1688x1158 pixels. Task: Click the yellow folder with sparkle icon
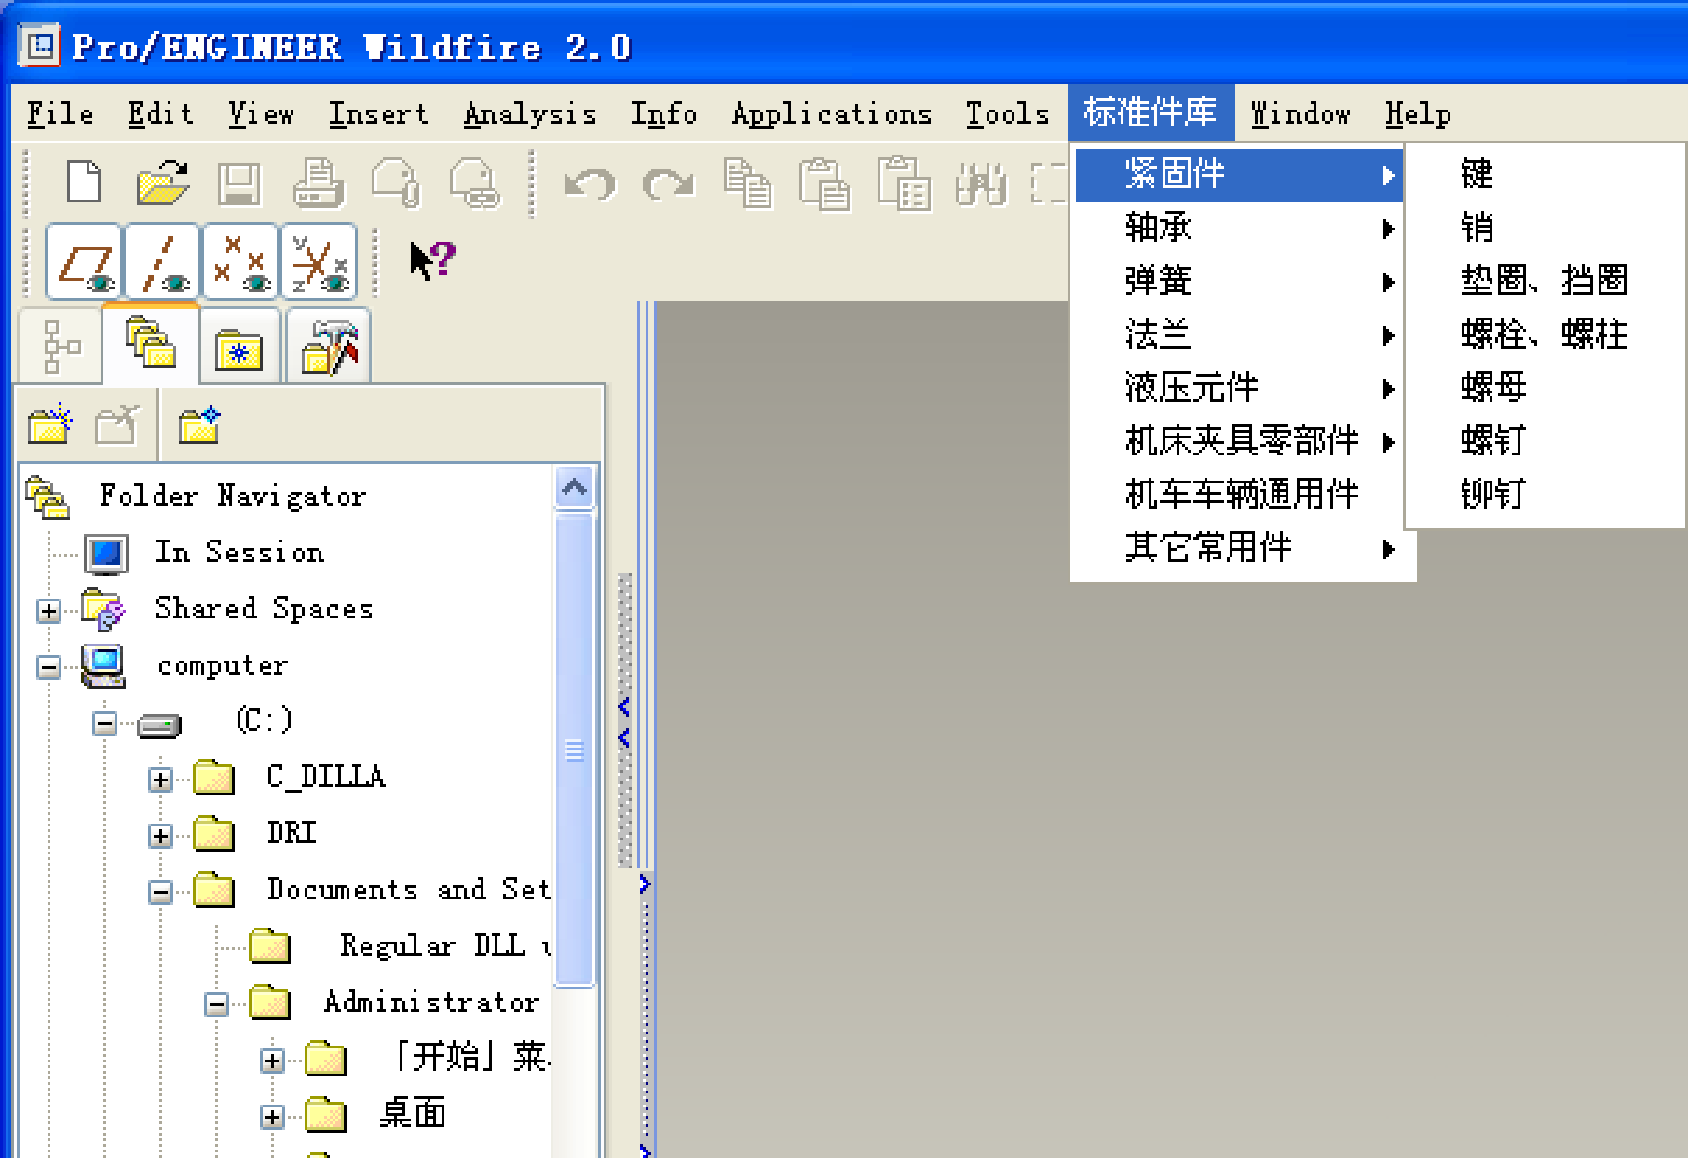(50, 424)
